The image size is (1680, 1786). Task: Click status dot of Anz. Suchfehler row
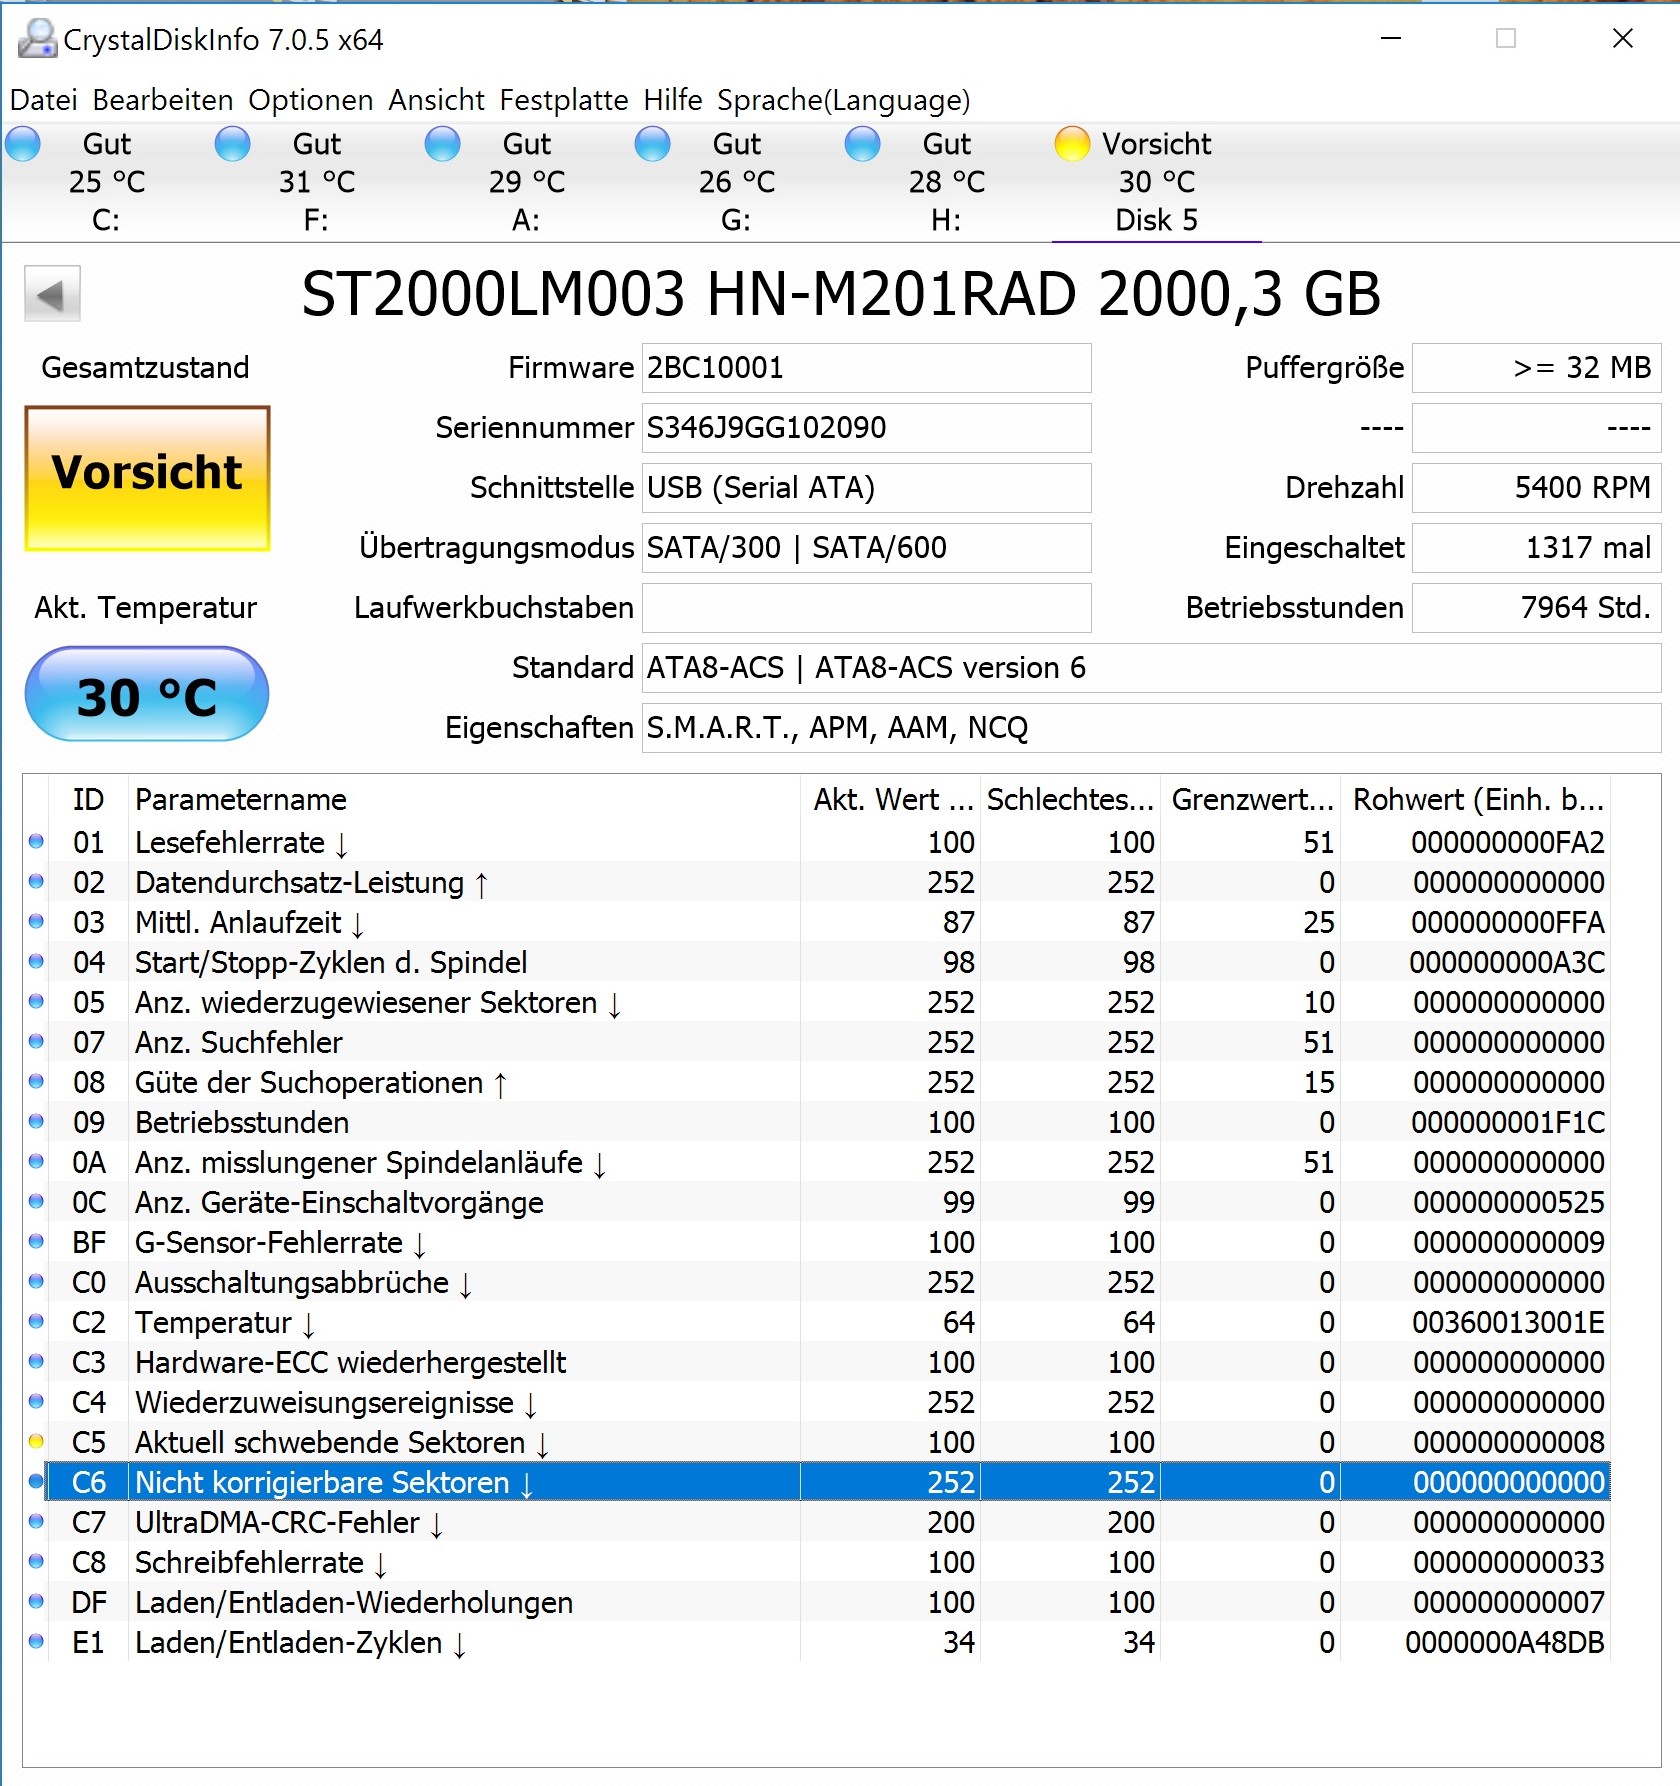pos(37,1042)
